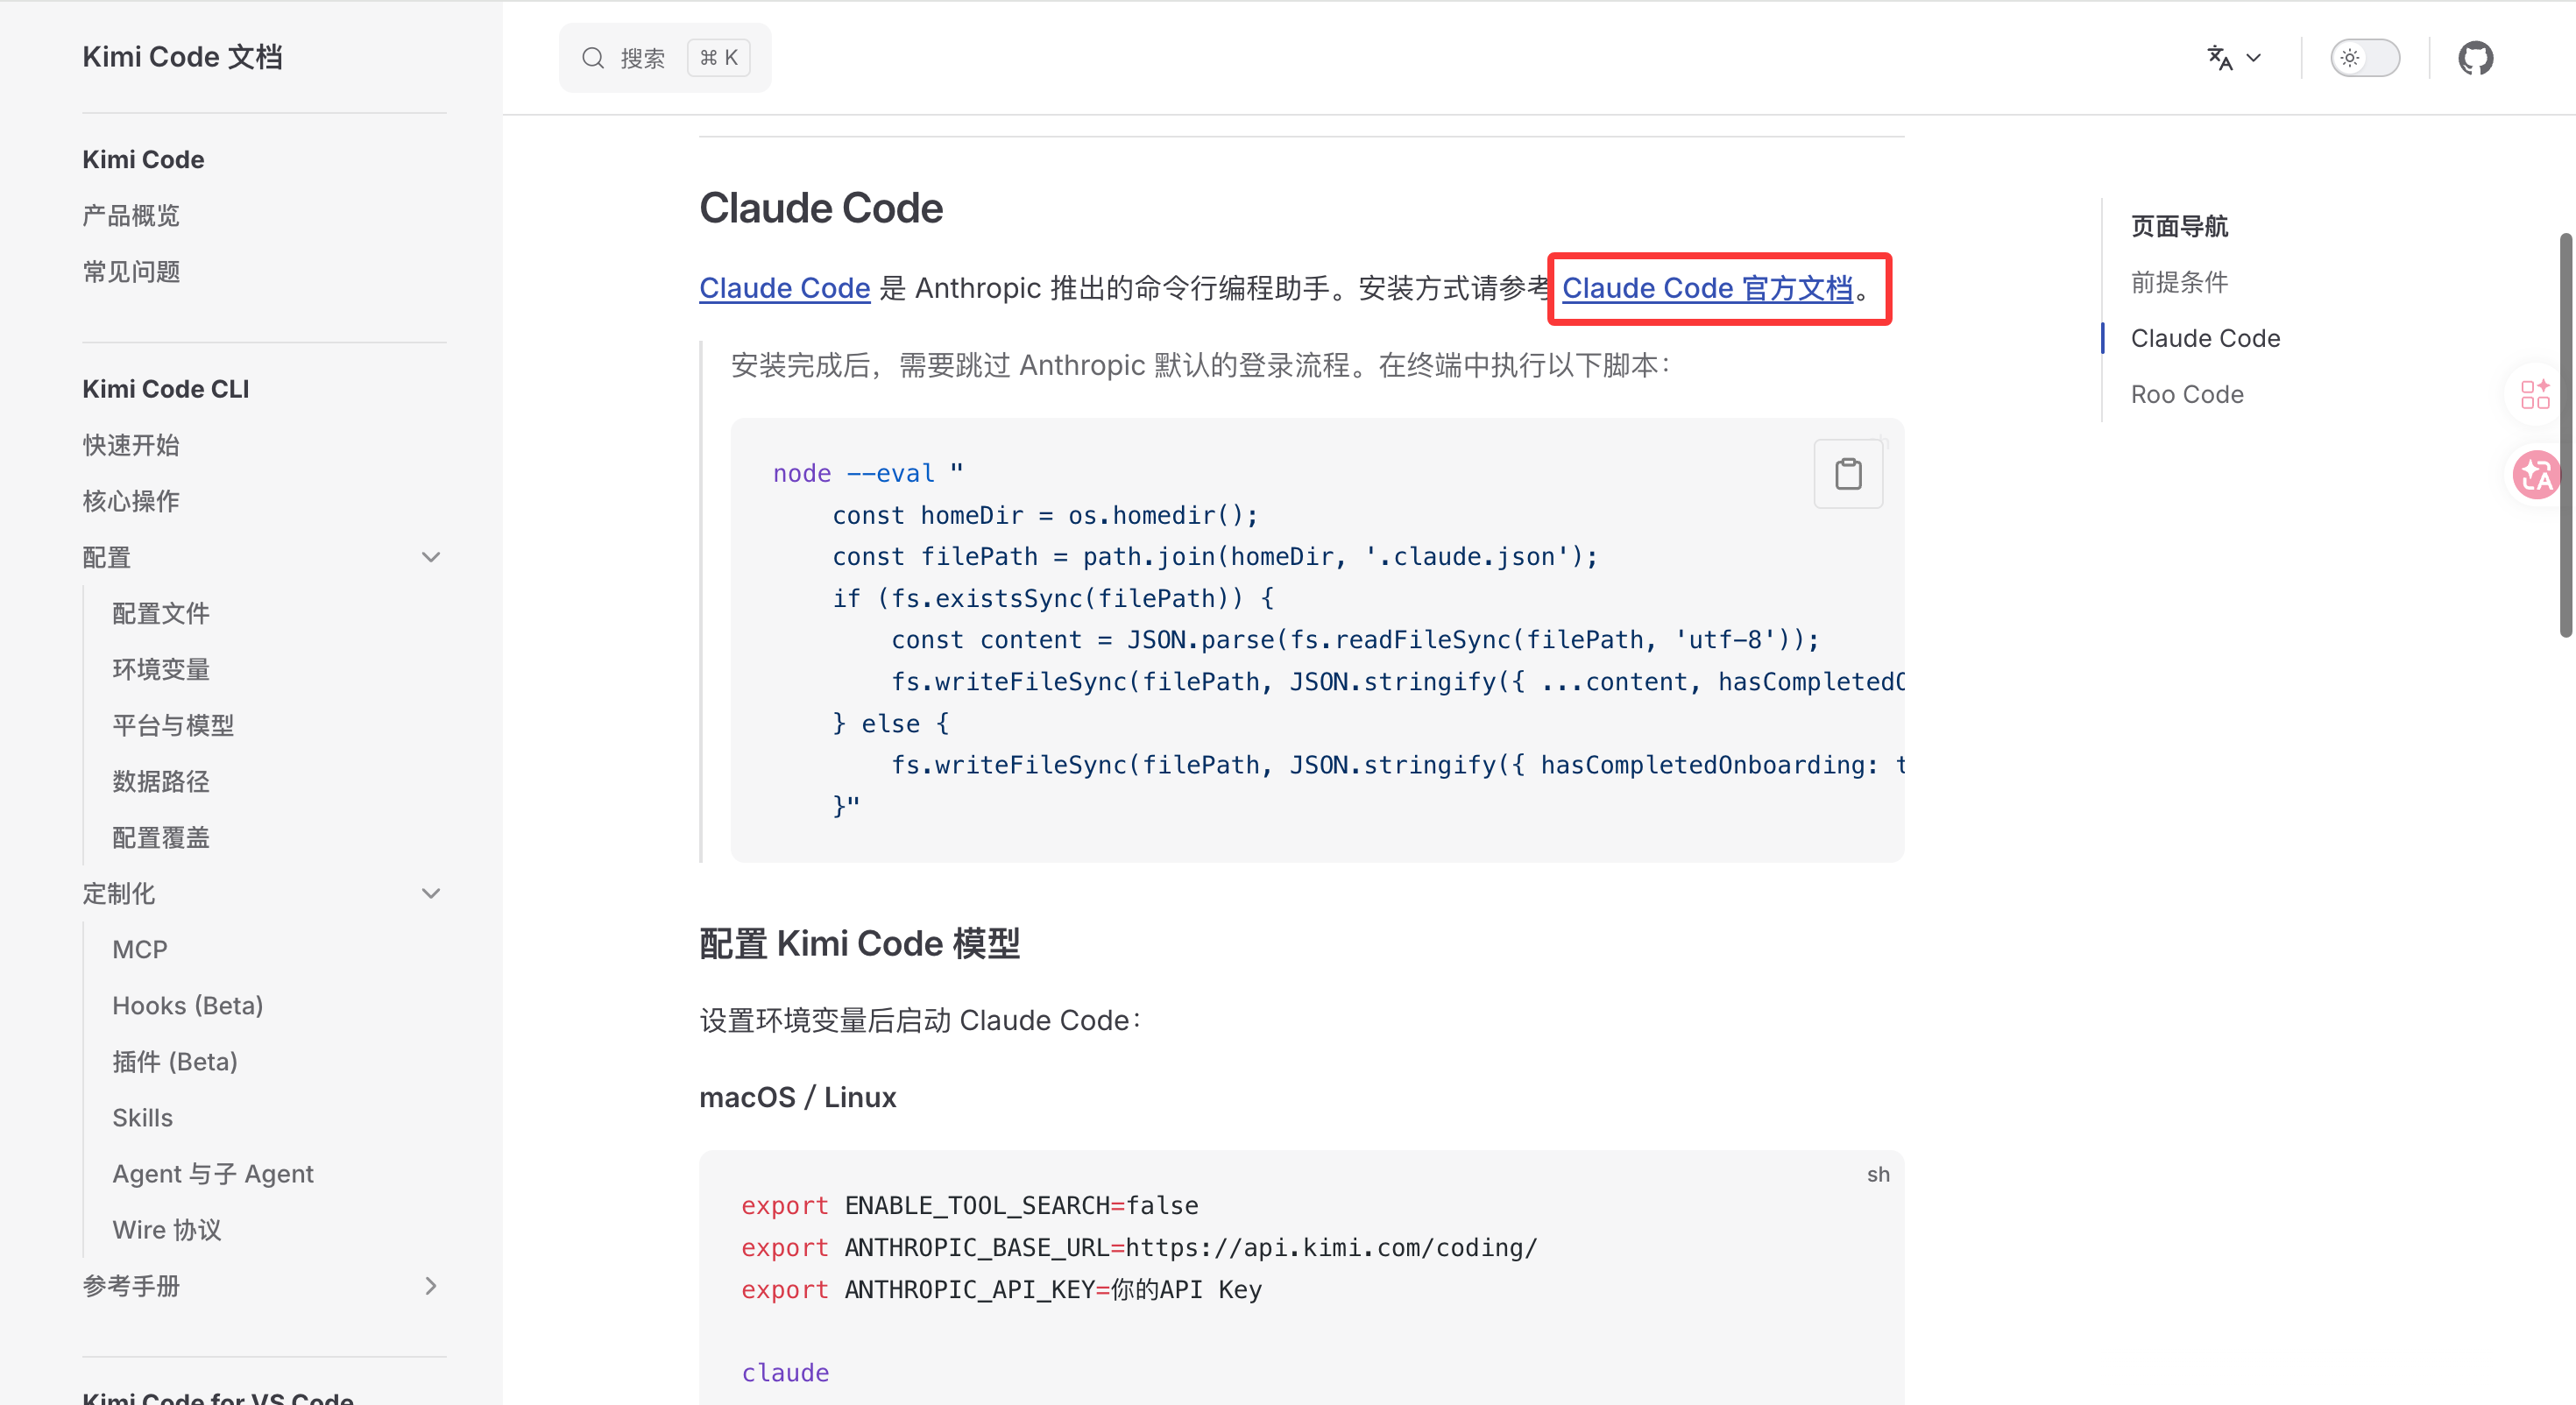
Task: Expand the 参考手册 sidebar section
Action: (x=431, y=1285)
